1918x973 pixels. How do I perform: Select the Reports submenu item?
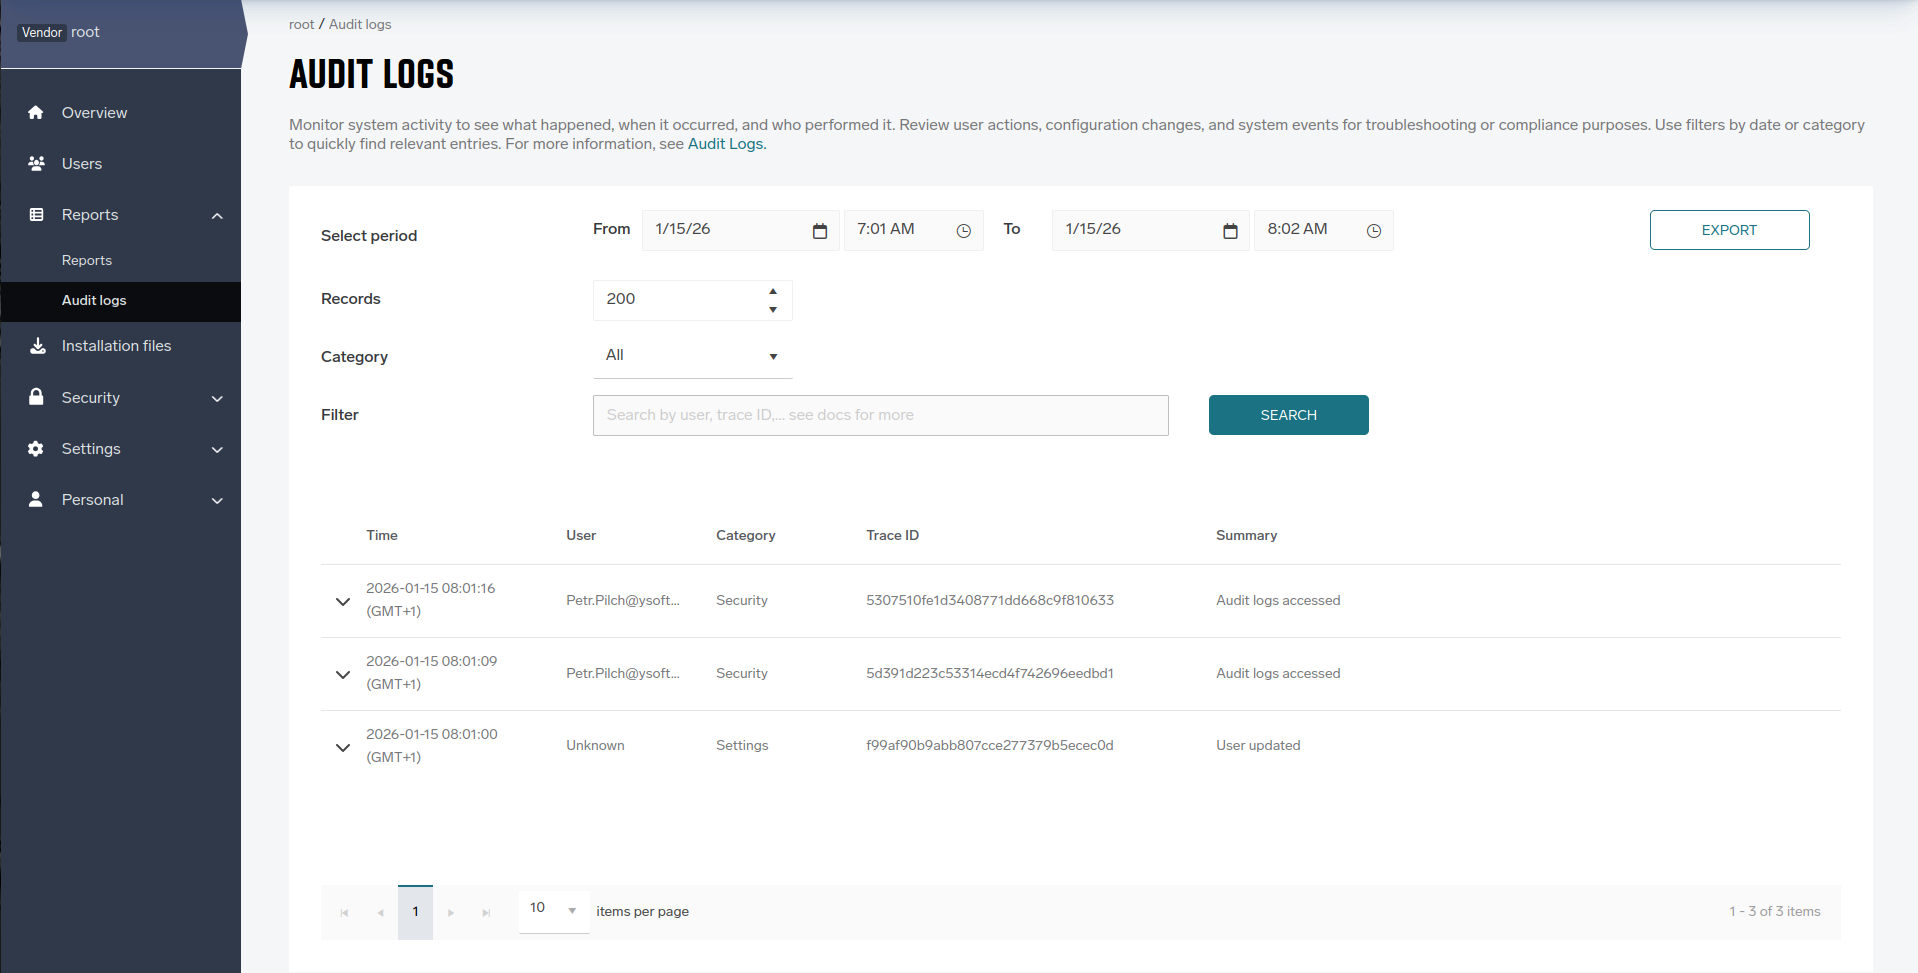(x=87, y=260)
